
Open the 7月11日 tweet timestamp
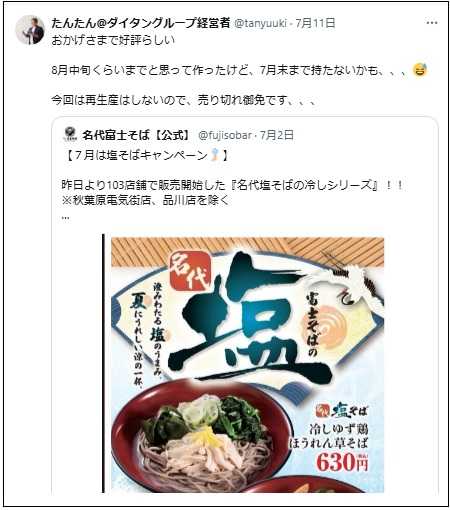[315, 23]
